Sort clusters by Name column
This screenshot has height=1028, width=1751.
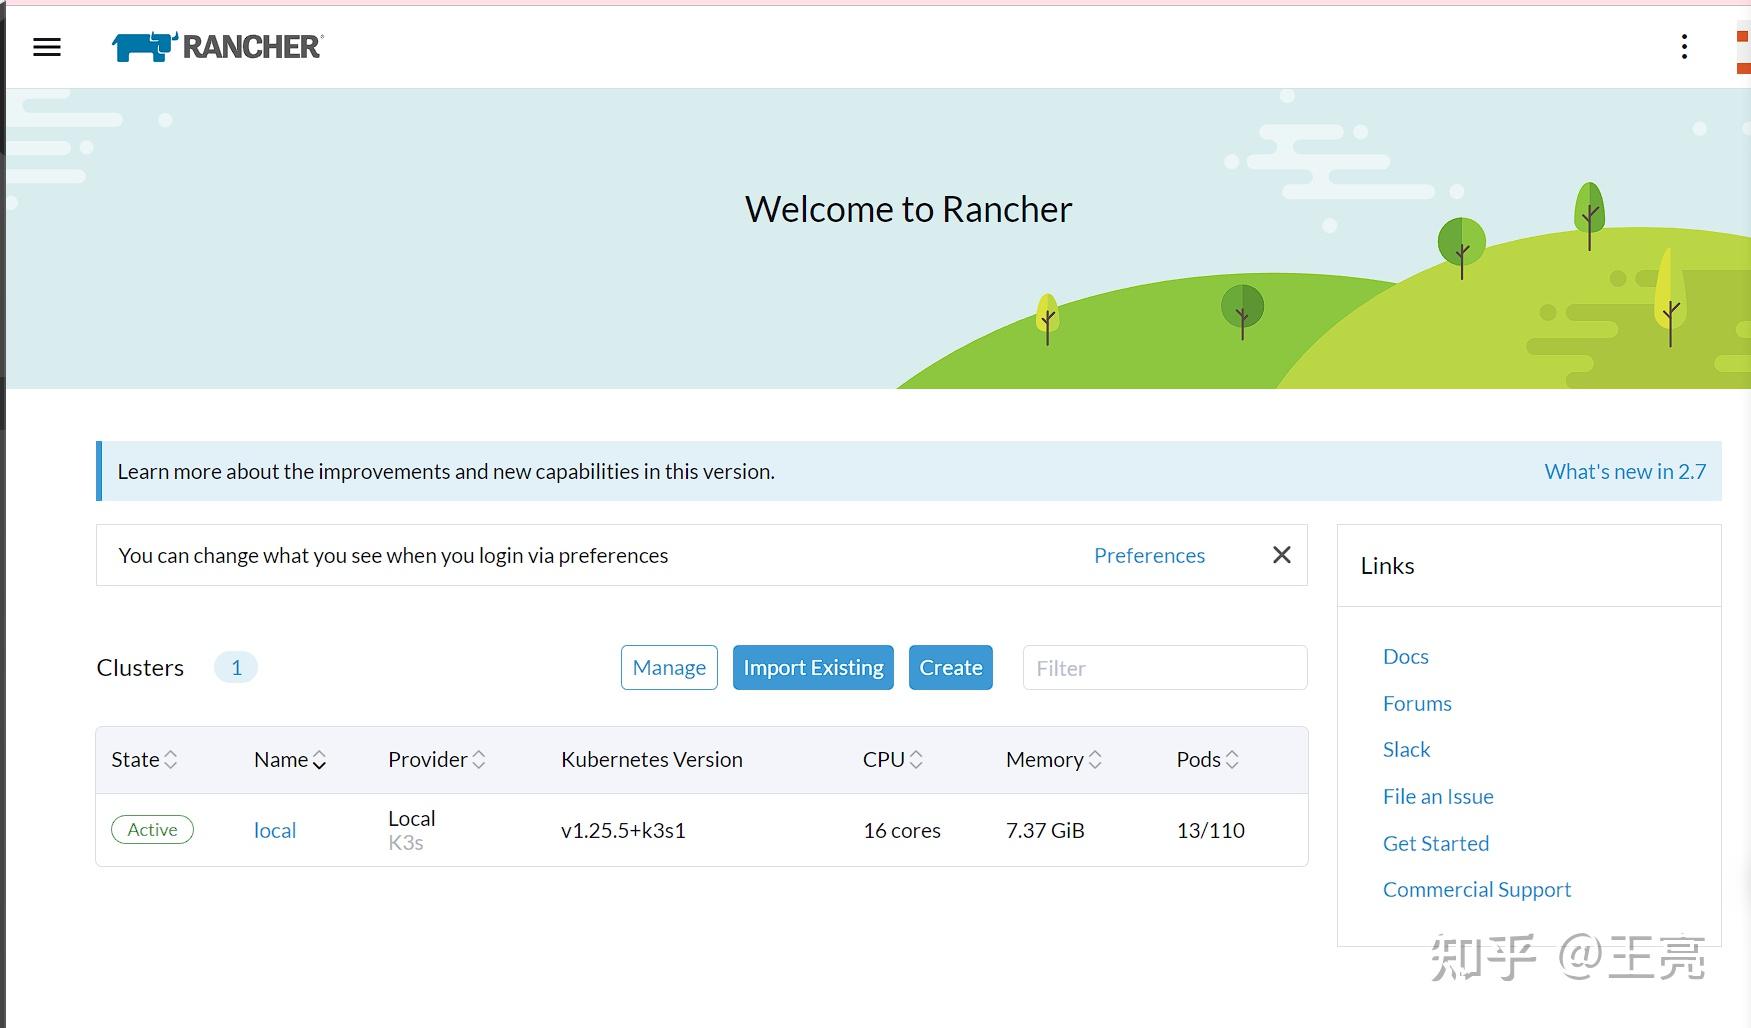click(x=290, y=759)
